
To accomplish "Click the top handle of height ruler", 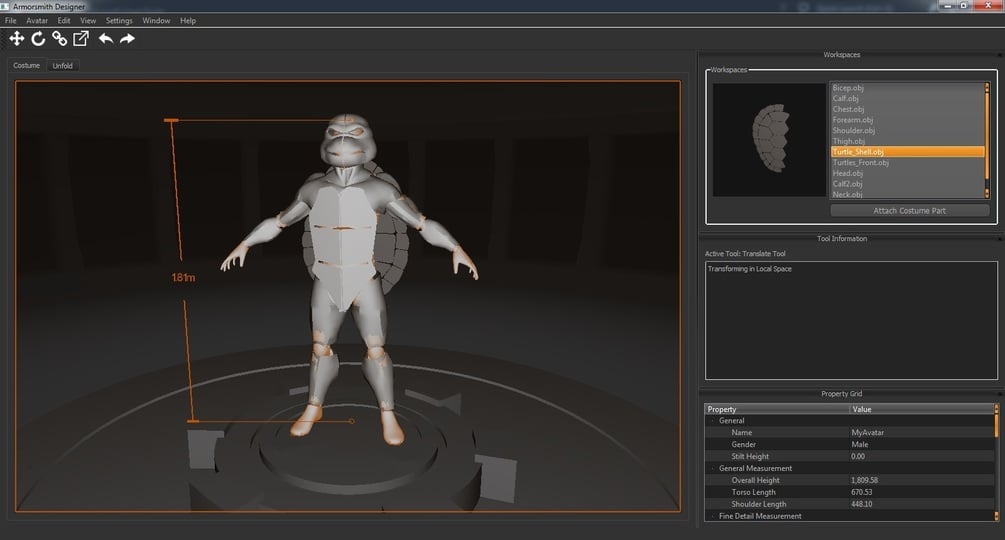I will tap(171, 120).
